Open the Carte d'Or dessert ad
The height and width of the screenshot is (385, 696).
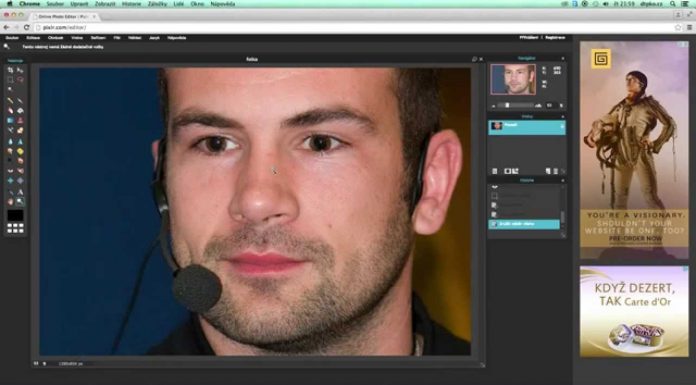[x=634, y=311]
